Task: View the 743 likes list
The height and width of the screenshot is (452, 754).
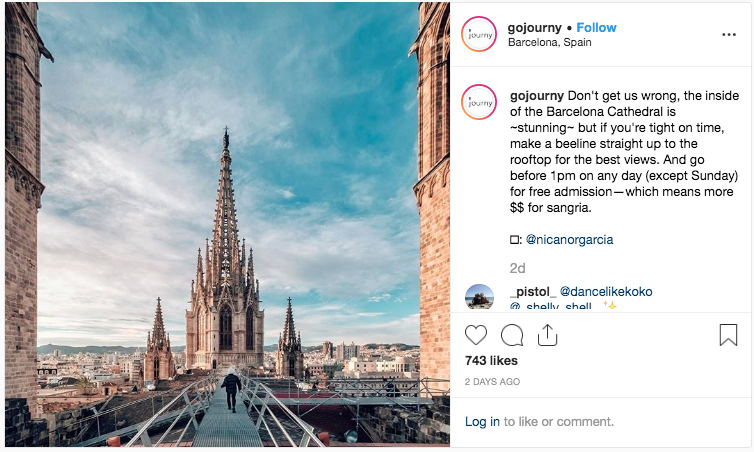Action: coord(491,360)
